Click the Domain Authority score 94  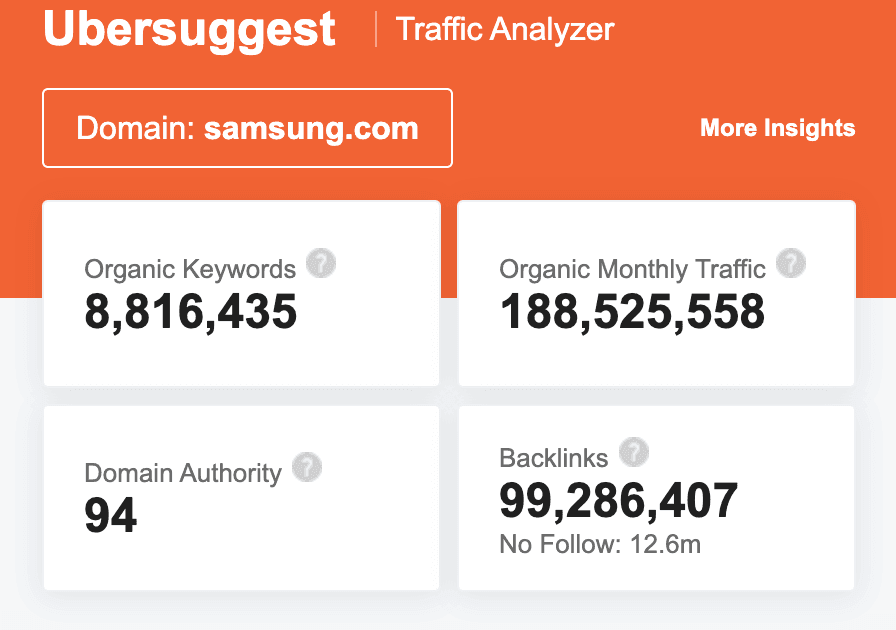tap(110, 516)
